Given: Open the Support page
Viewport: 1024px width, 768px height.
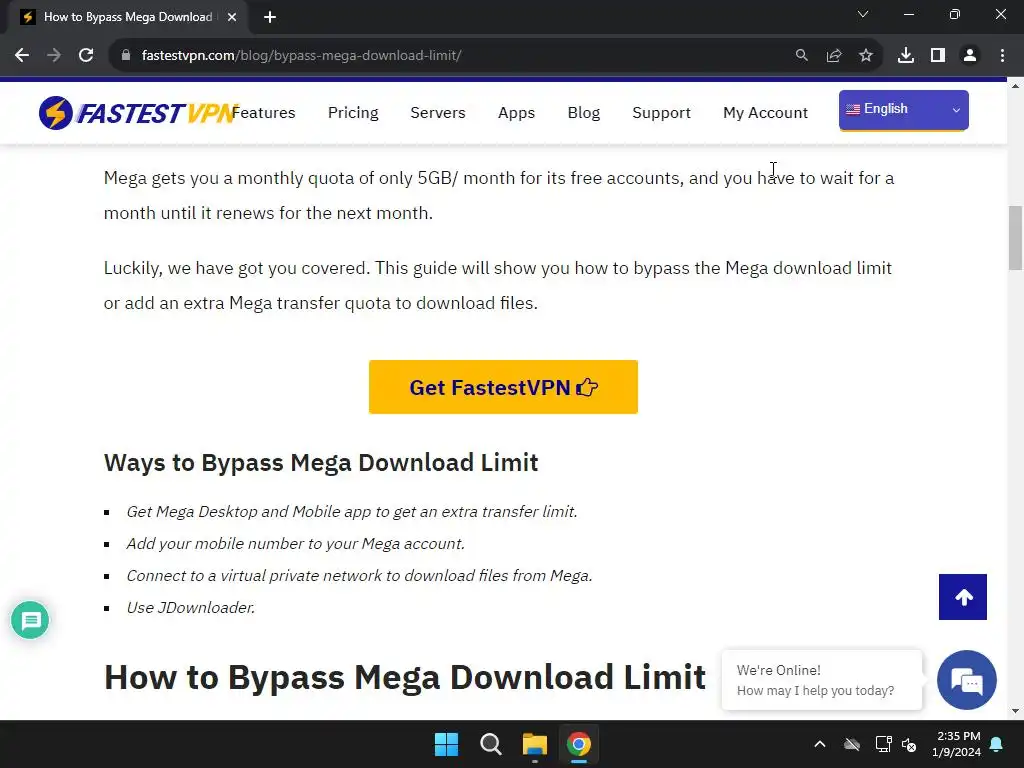Looking at the screenshot, I should [662, 113].
